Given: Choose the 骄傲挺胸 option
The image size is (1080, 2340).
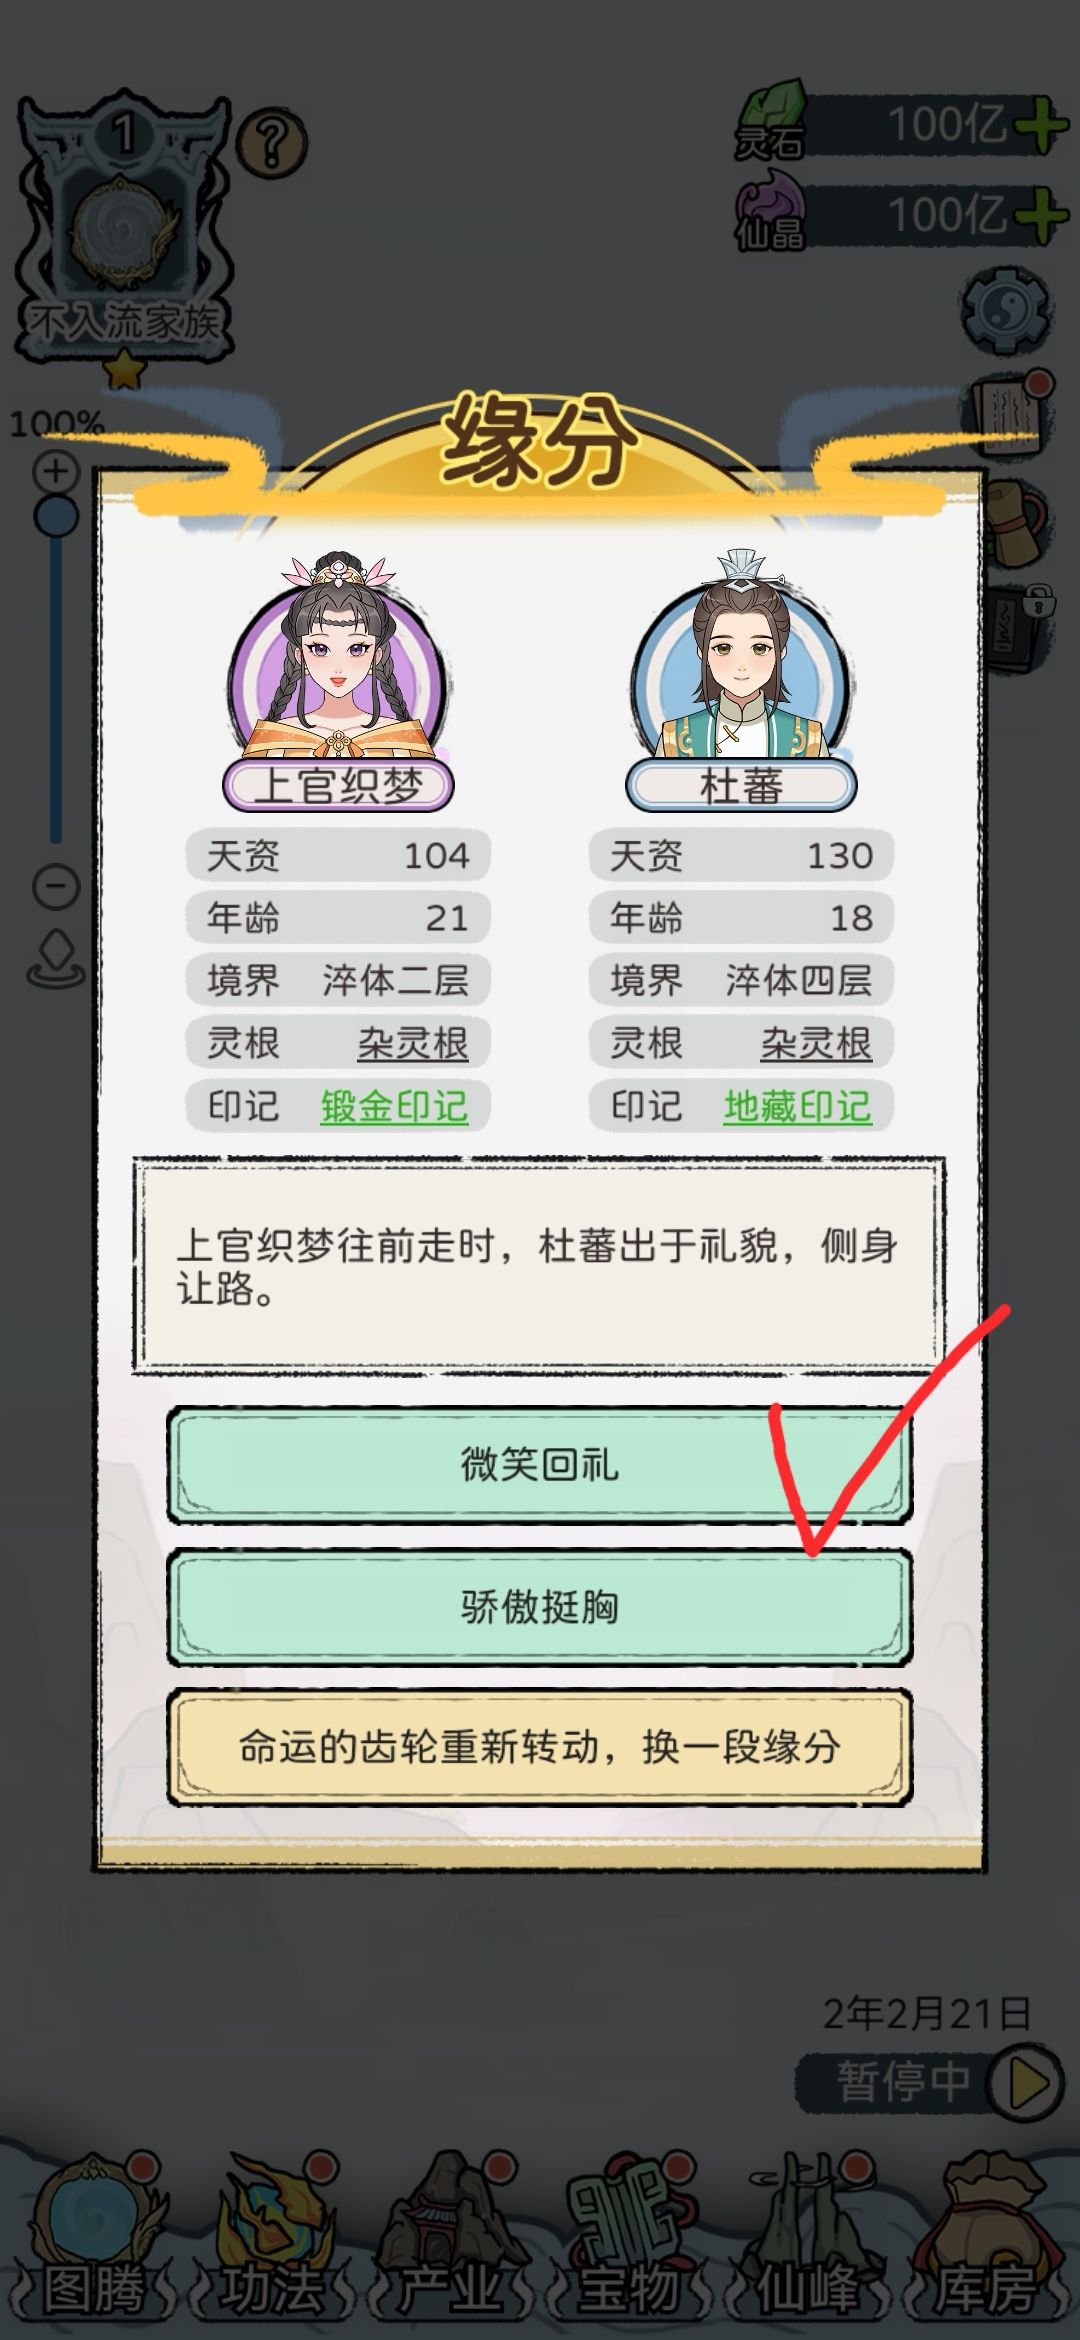Looking at the screenshot, I should pos(539,1607).
